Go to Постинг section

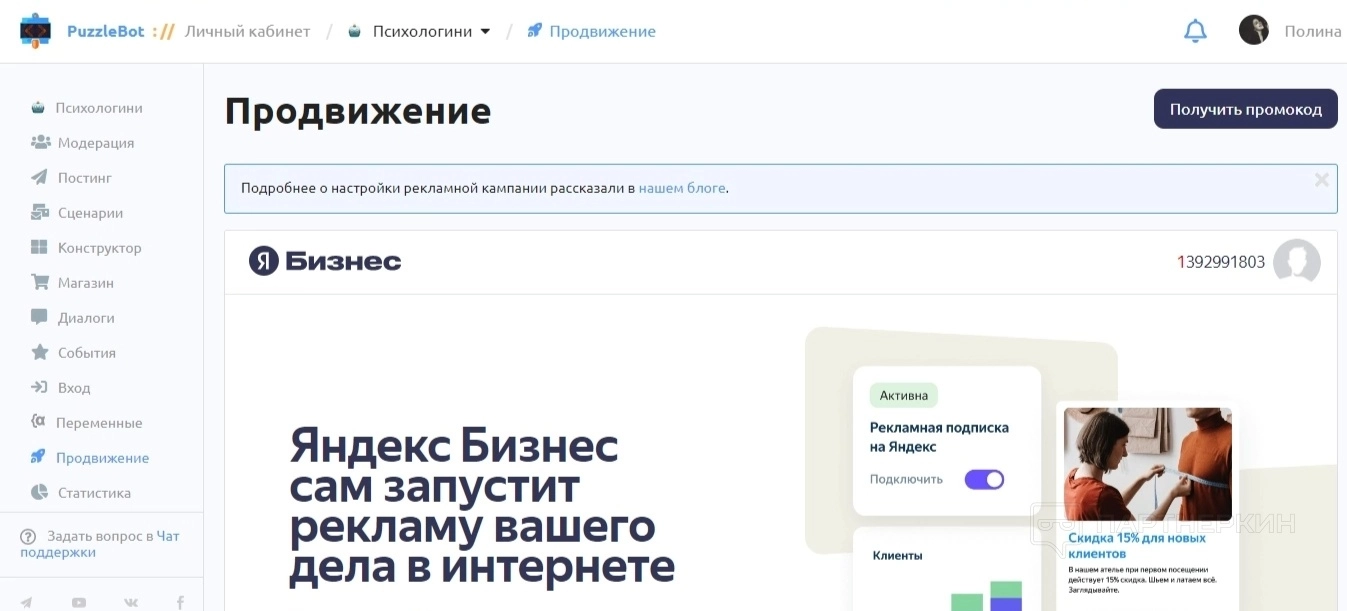(x=85, y=177)
